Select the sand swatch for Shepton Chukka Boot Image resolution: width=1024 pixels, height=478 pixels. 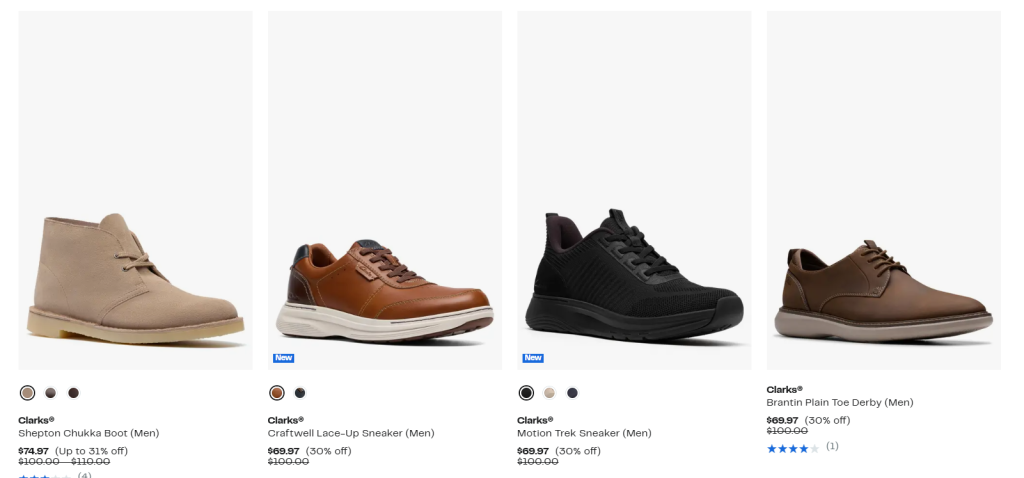tap(27, 393)
